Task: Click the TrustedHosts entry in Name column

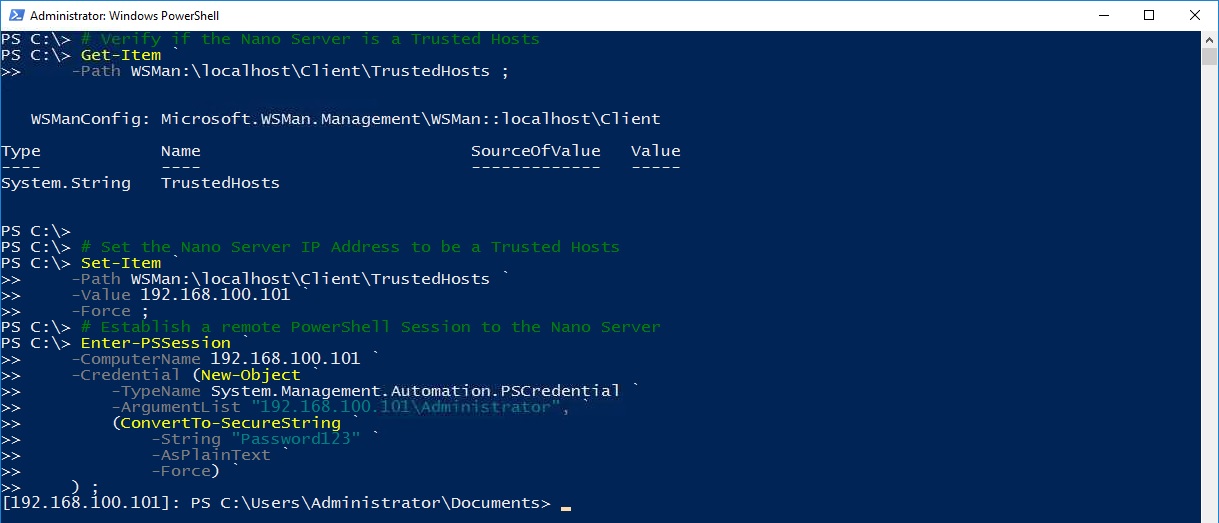Action: (x=221, y=183)
